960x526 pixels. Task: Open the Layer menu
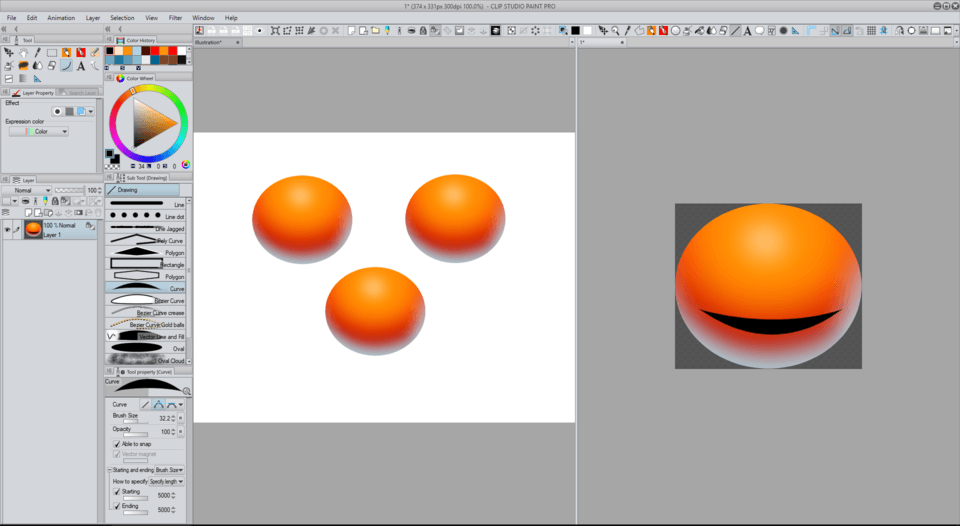[92, 18]
